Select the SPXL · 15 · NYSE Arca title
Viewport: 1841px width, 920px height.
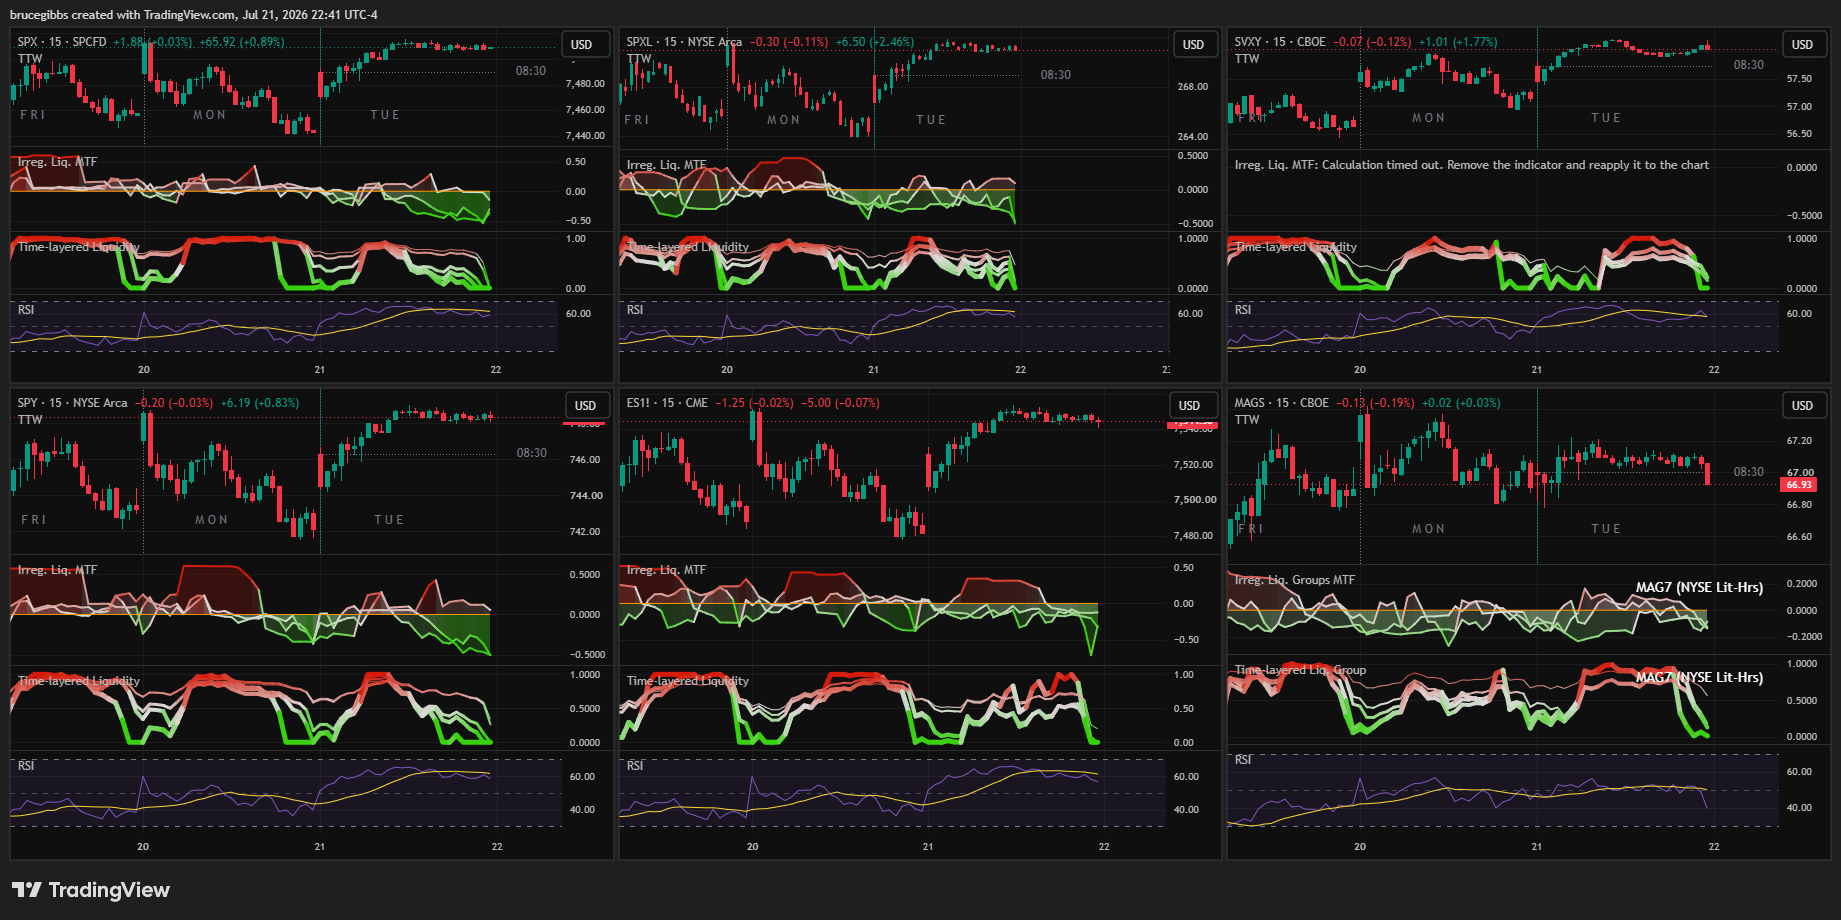tap(684, 42)
